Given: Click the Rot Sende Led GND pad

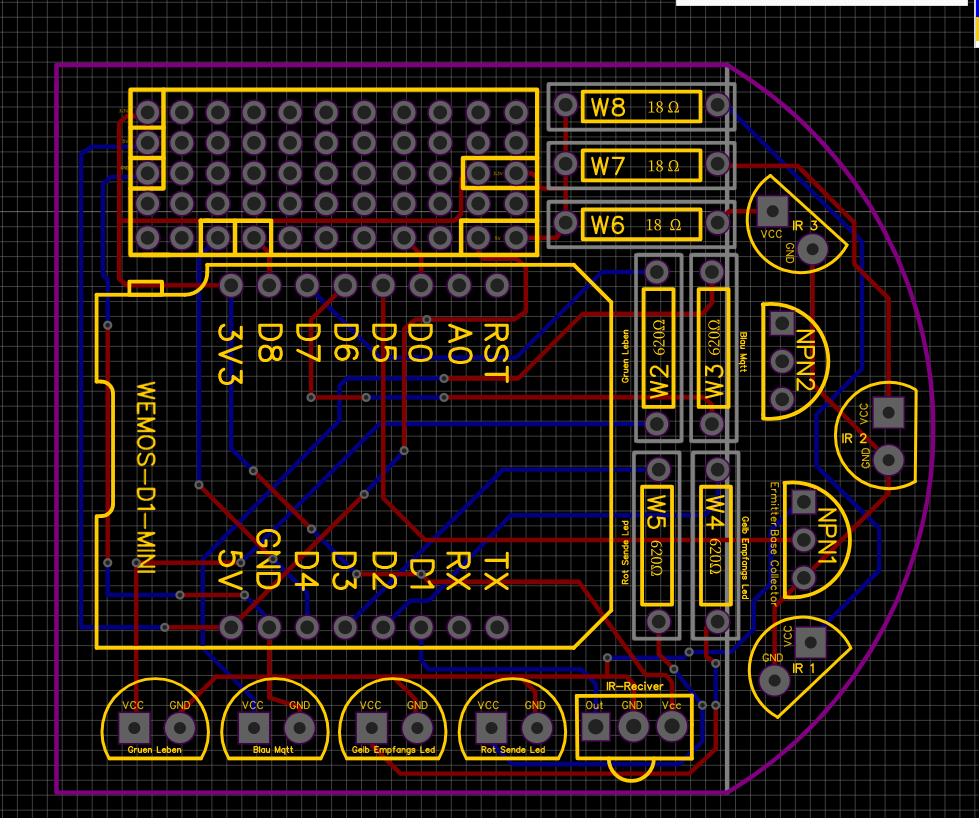Looking at the screenshot, I should 536,728.
